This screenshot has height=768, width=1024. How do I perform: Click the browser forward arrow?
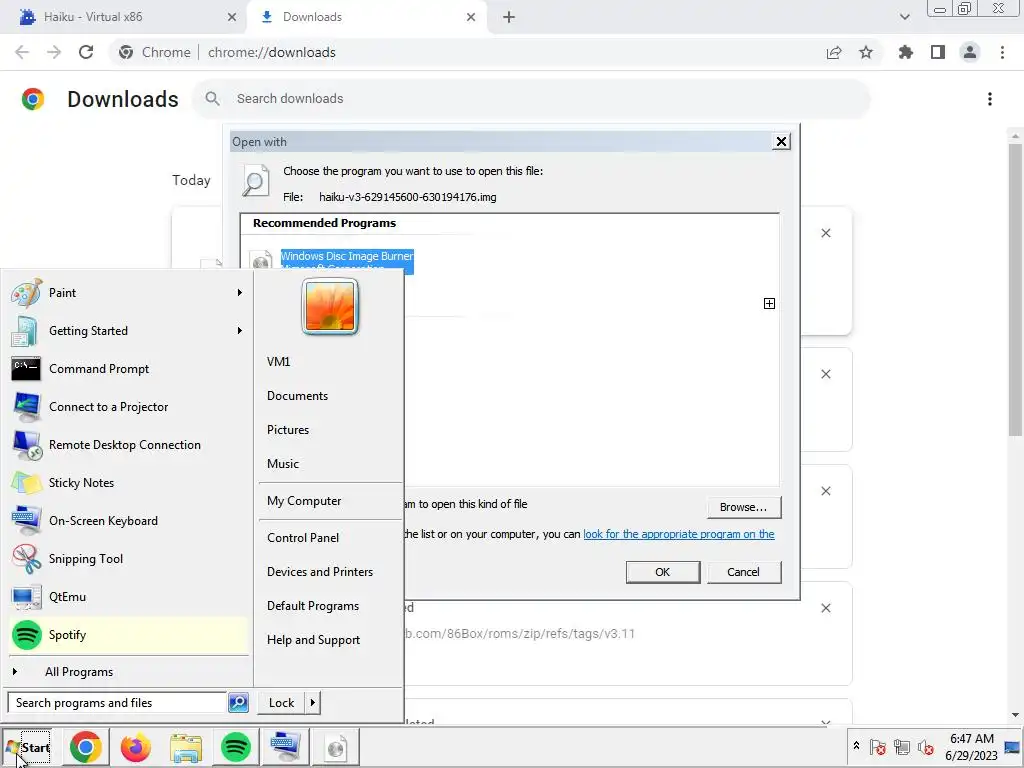[54, 52]
